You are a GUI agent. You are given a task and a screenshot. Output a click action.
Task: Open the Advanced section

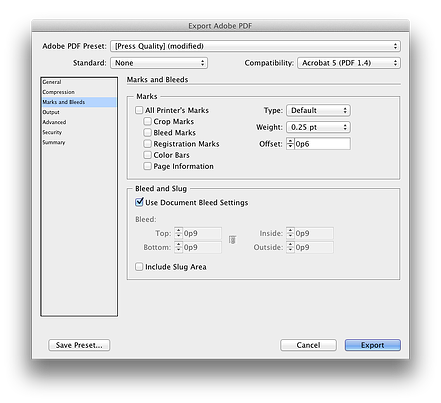click(x=79, y=122)
